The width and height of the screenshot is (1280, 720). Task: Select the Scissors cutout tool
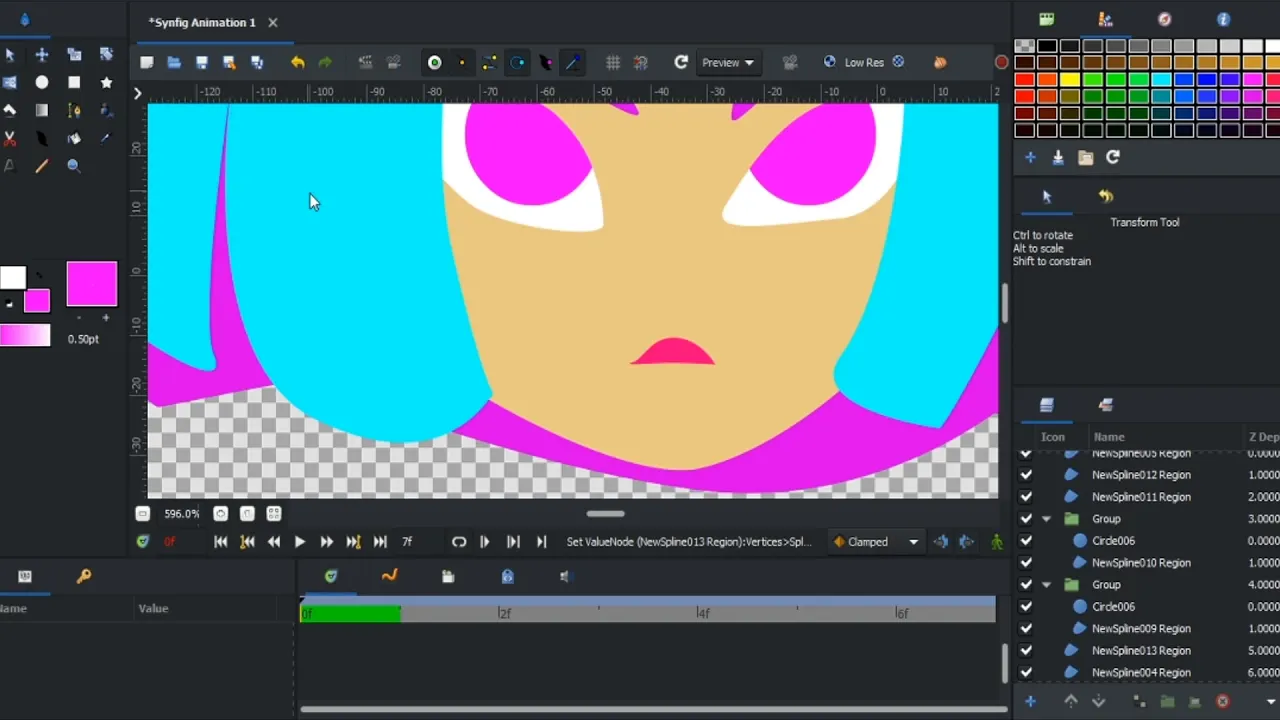click(x=10, y=138)
